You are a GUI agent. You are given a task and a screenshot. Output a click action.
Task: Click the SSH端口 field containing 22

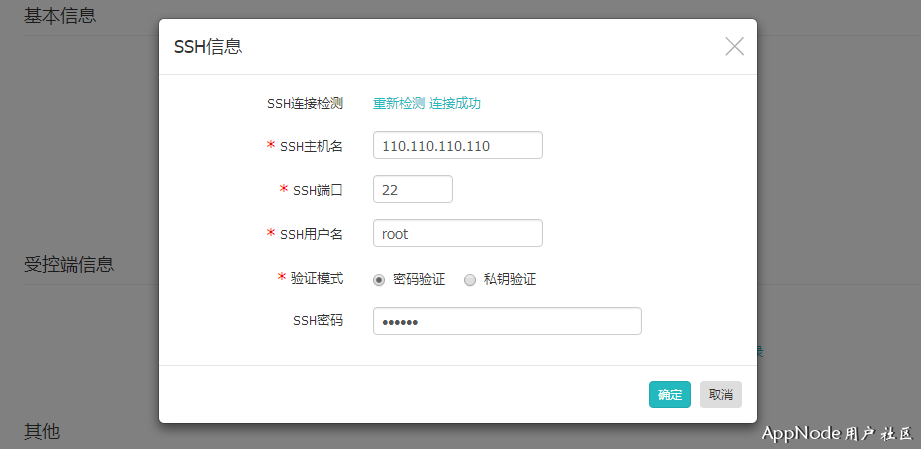(412, 190)
